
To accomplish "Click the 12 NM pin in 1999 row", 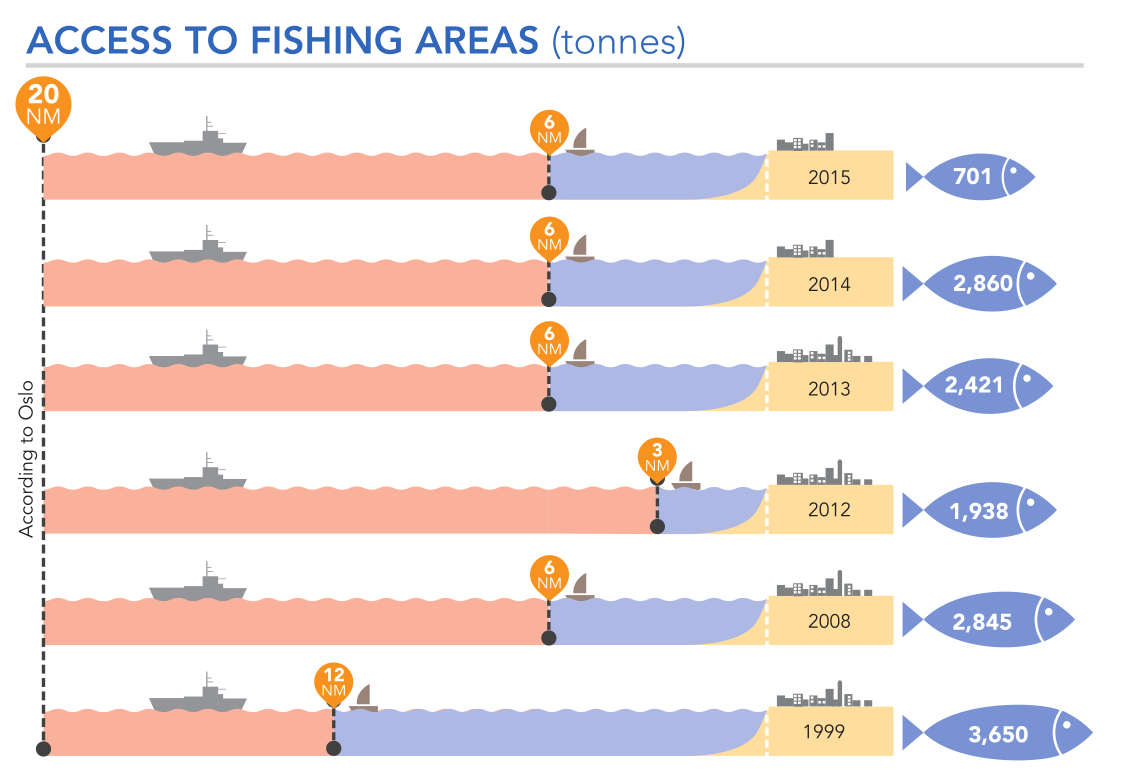I will 333,683.
